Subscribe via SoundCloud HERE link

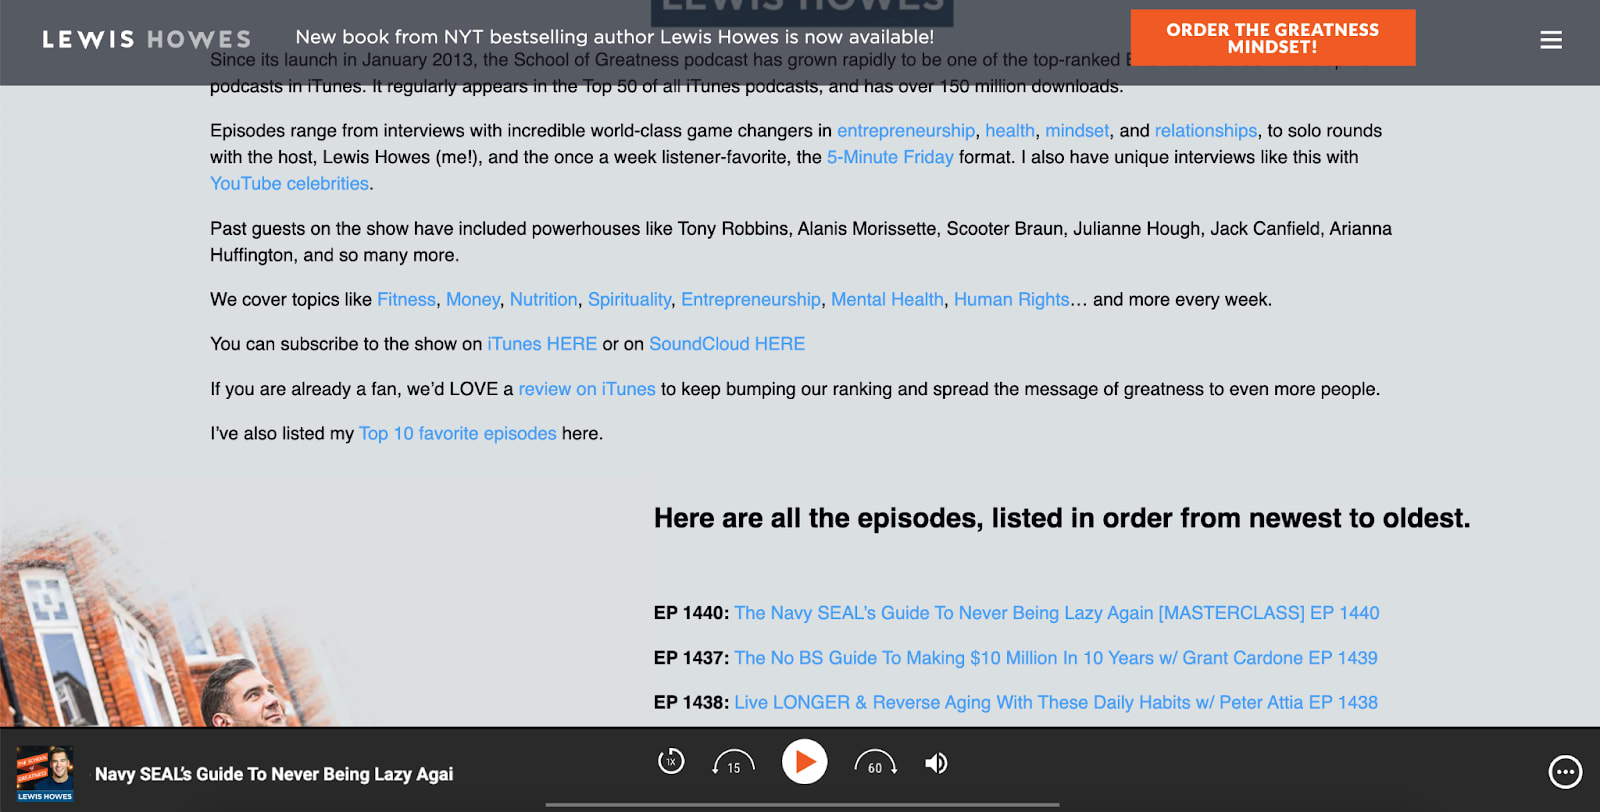click(727, 344)
